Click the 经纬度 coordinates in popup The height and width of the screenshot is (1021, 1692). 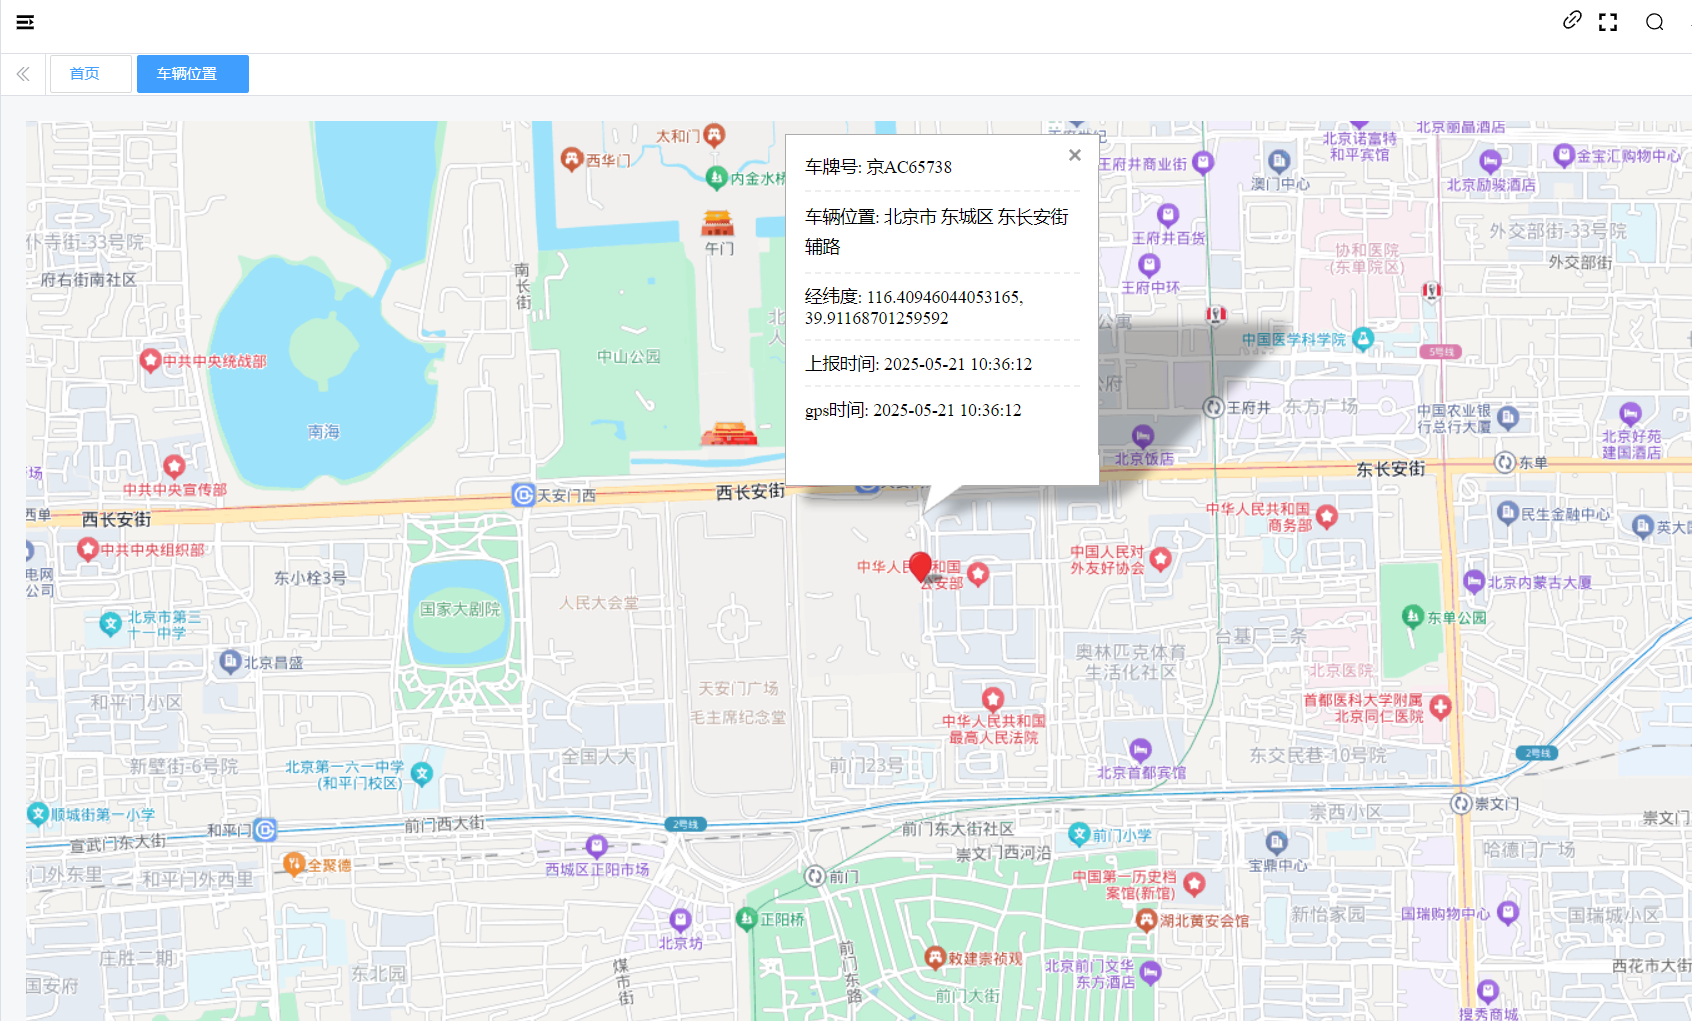[x=914, y=307]
